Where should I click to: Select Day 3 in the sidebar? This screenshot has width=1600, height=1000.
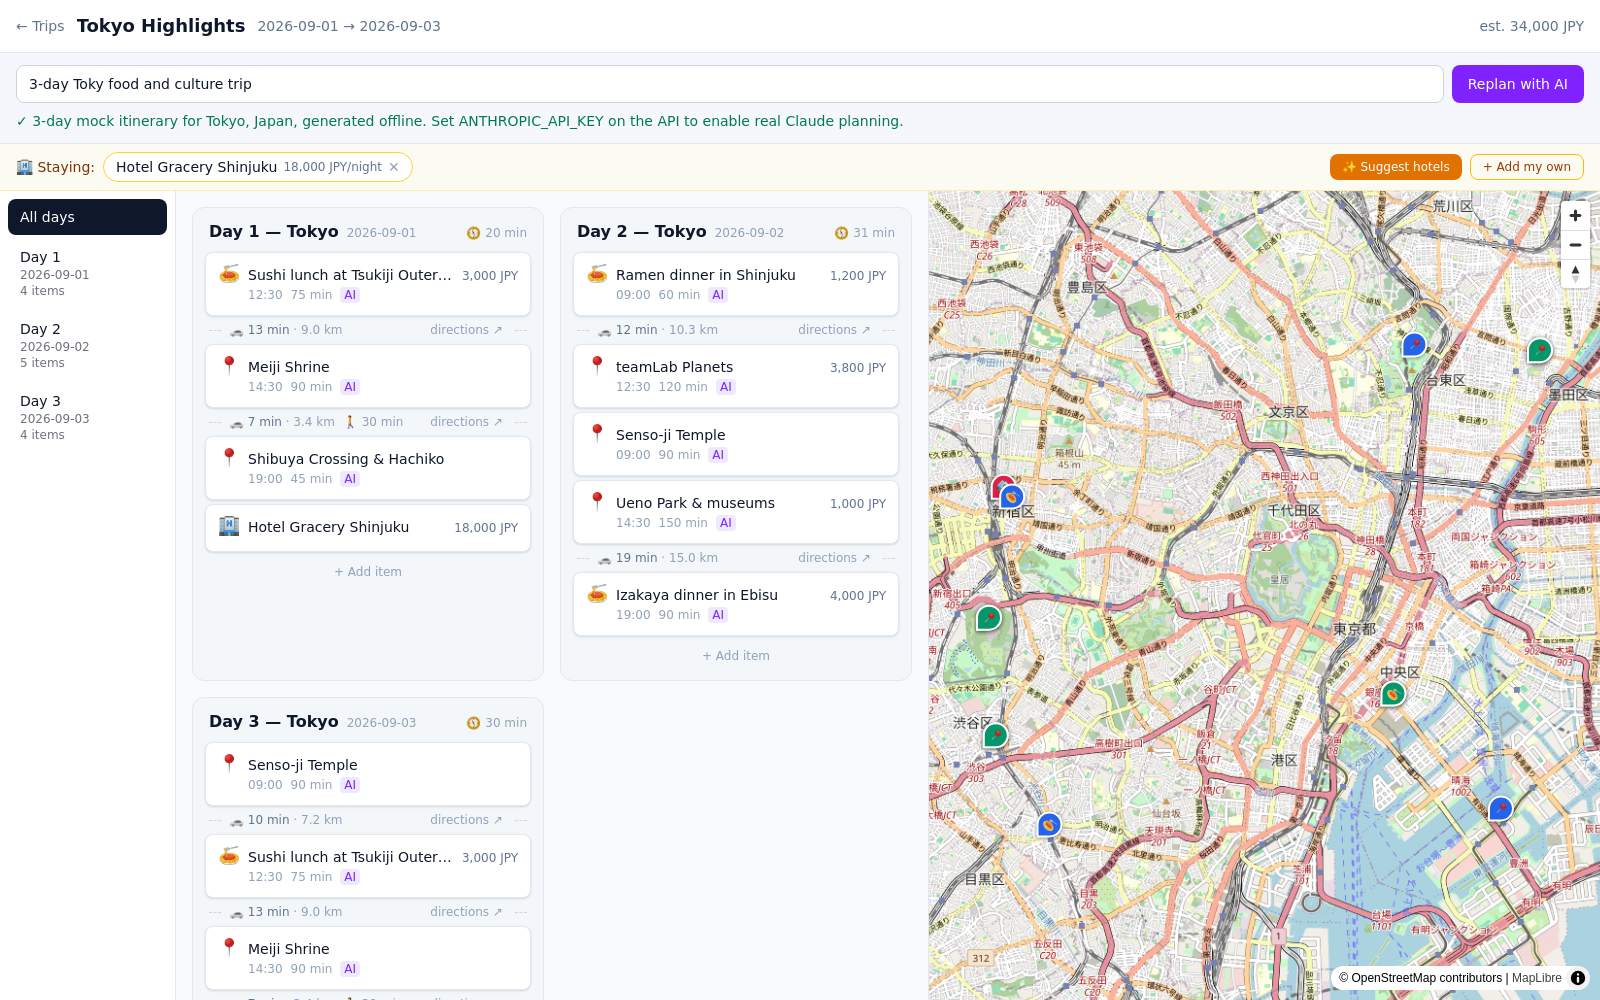click(x=87, y=417)
